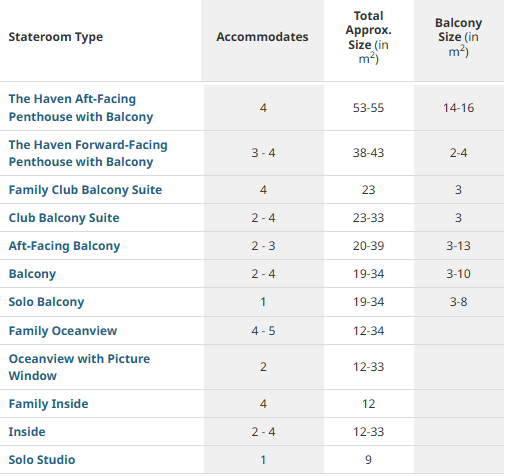Click the Stateroom Type column header

56,37
